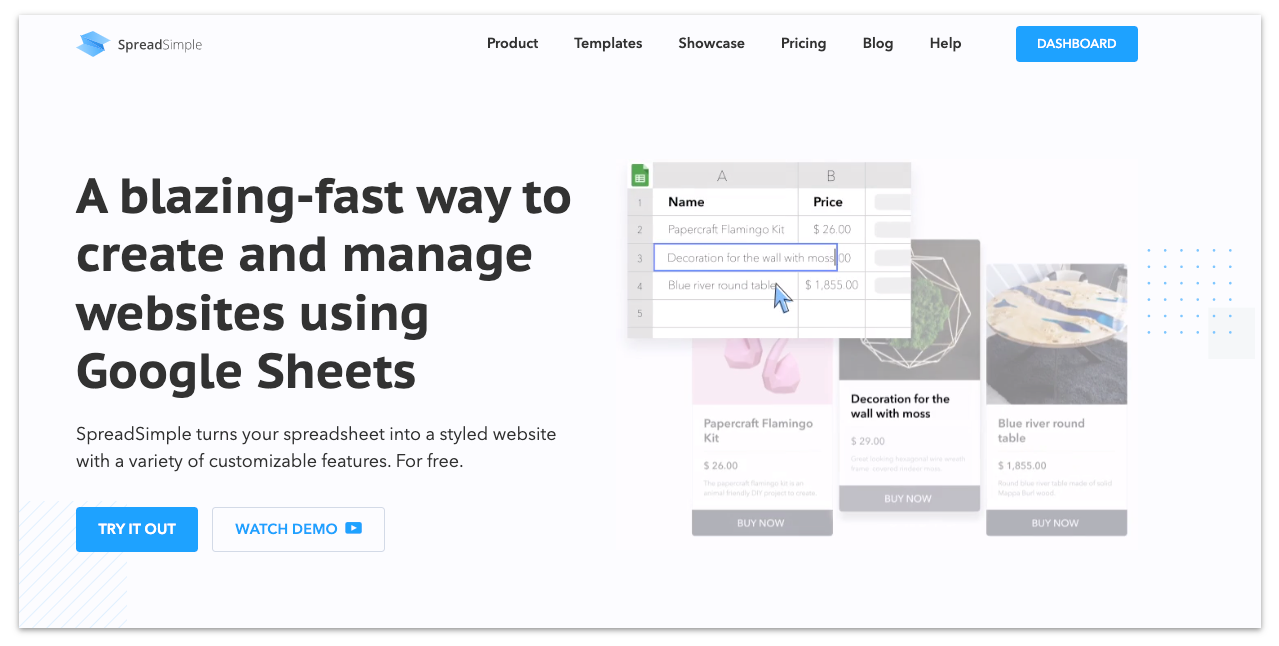Click the TRY IT OUT button
This screenshot has width=1279, height=646.
coord(136,529)
